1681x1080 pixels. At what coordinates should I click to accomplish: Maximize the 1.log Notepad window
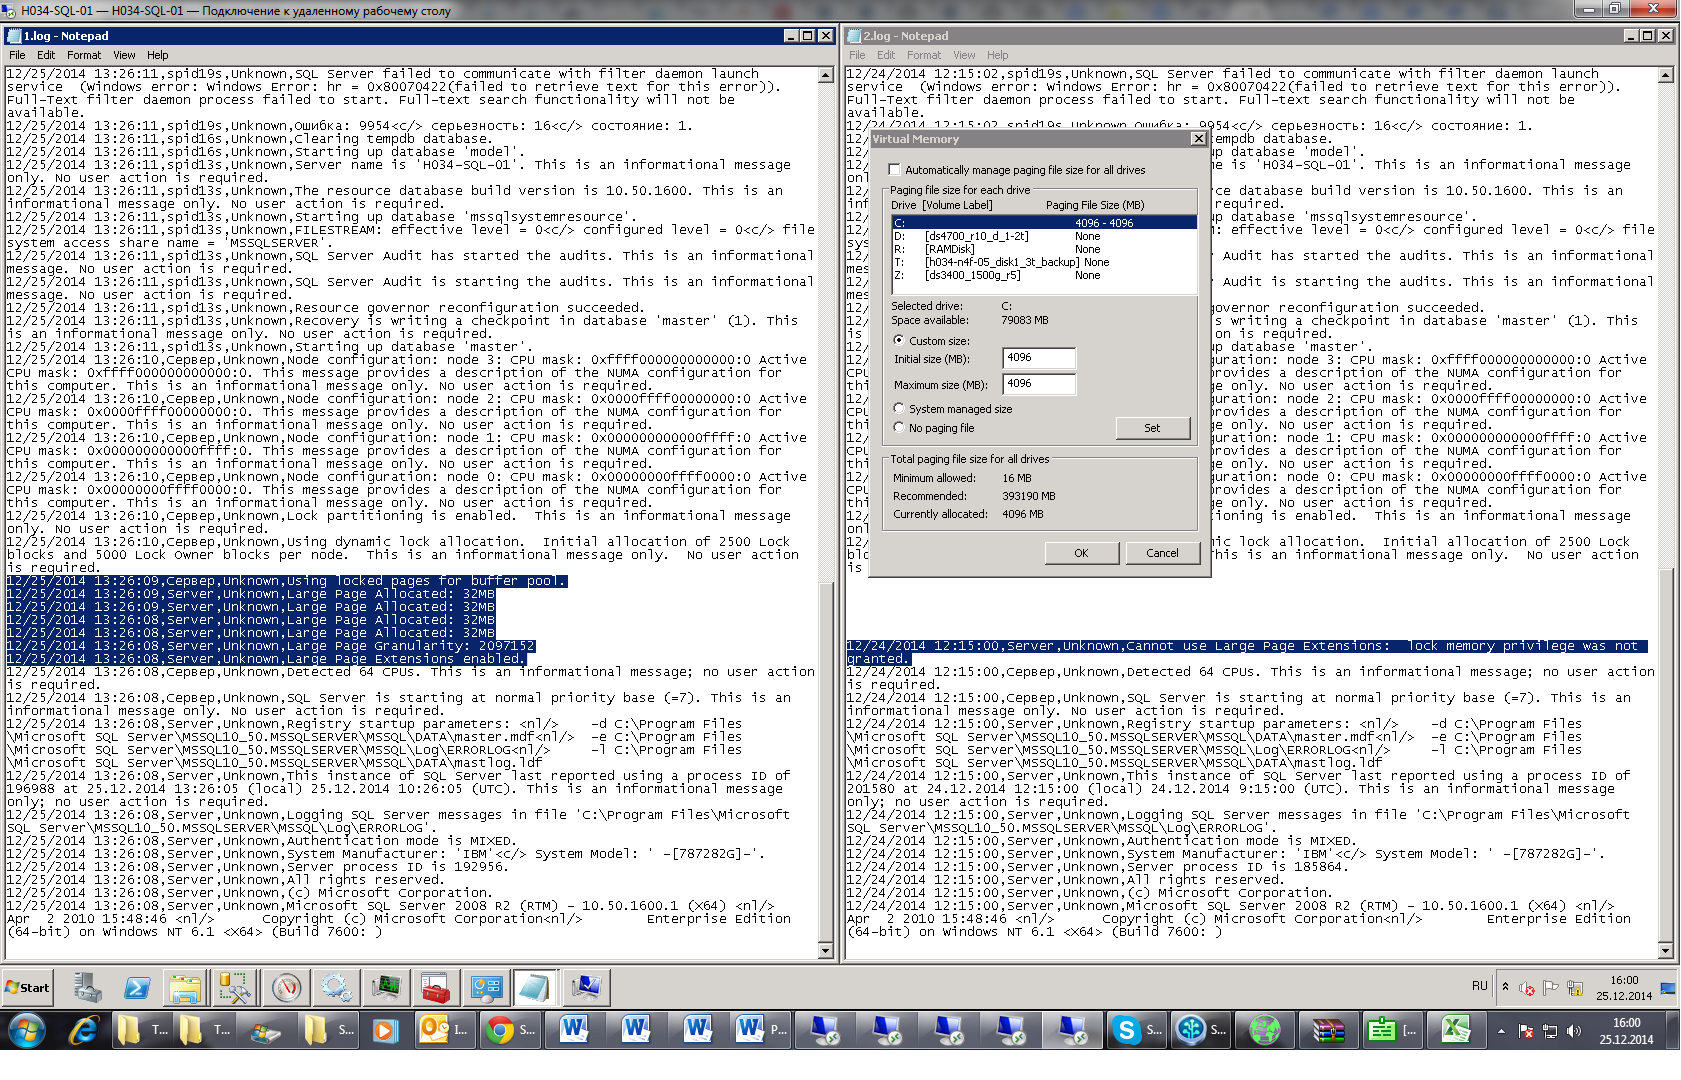pyautogui.click(x=808, y=36)
